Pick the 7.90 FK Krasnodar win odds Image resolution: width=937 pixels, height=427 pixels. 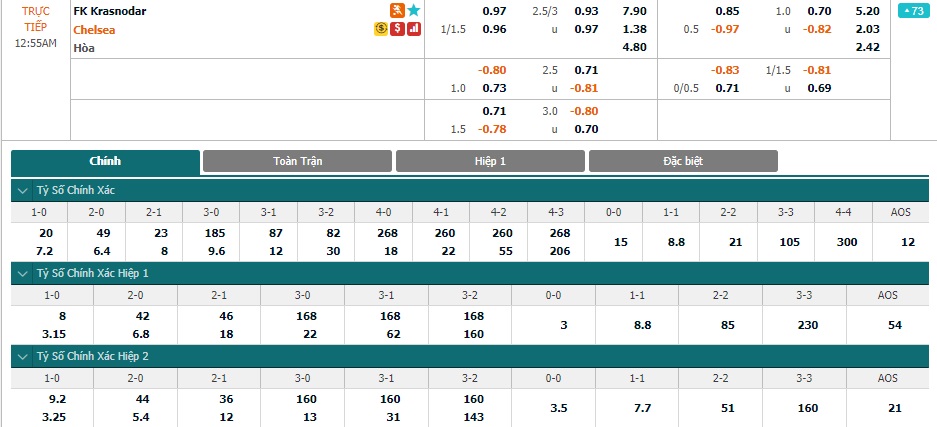click(634, 11)
